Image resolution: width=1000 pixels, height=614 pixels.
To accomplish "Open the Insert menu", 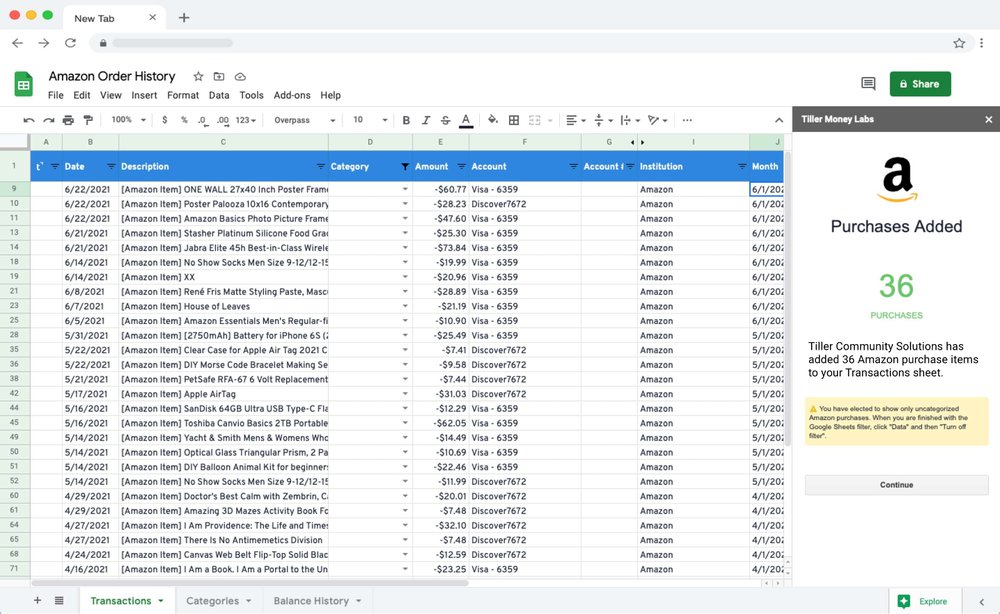I will [x=144, y=95].
